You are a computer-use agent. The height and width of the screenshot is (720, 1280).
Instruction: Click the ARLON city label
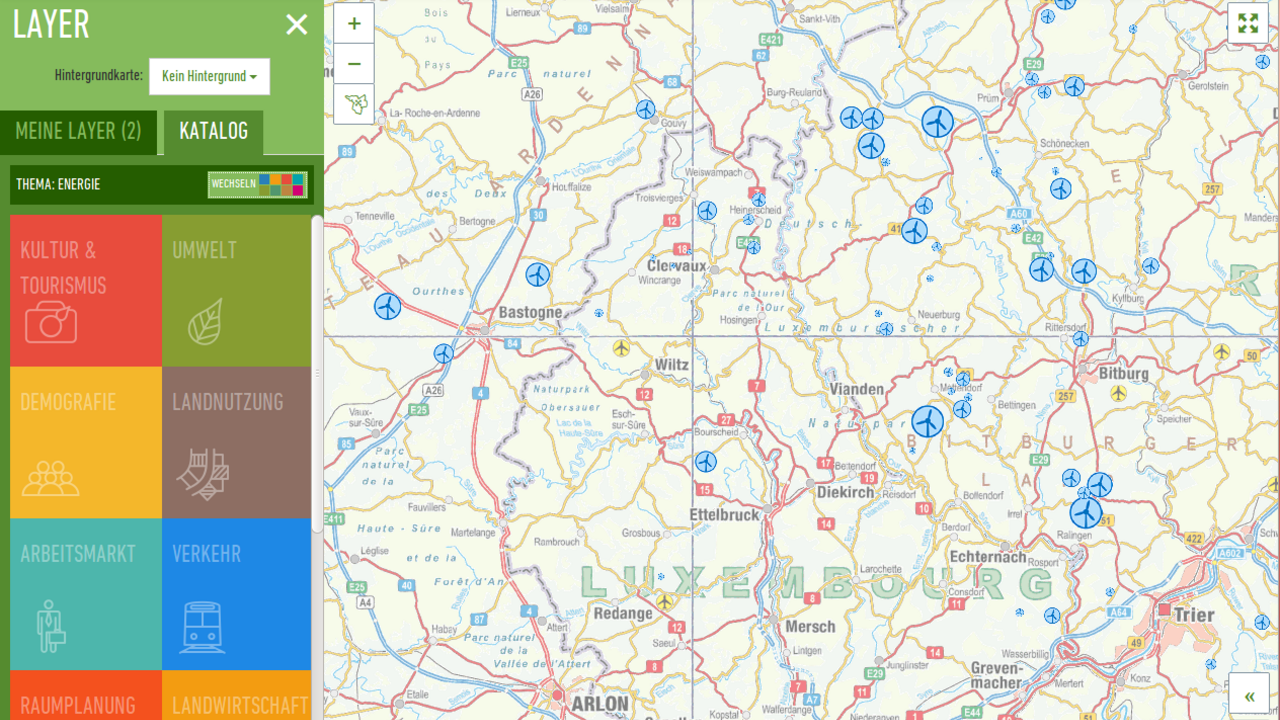click(x=600, y=704)
